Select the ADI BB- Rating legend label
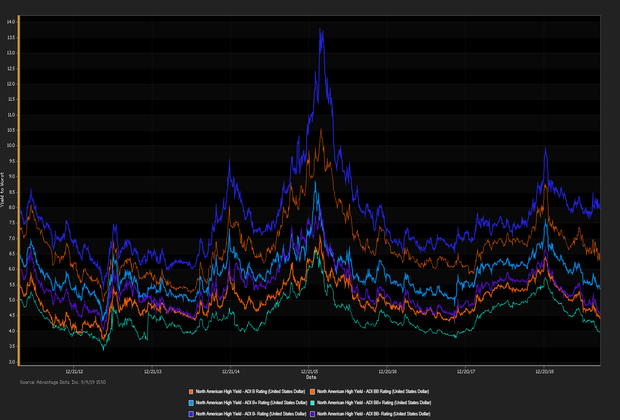The image size is (620, 420). [374, 414]
